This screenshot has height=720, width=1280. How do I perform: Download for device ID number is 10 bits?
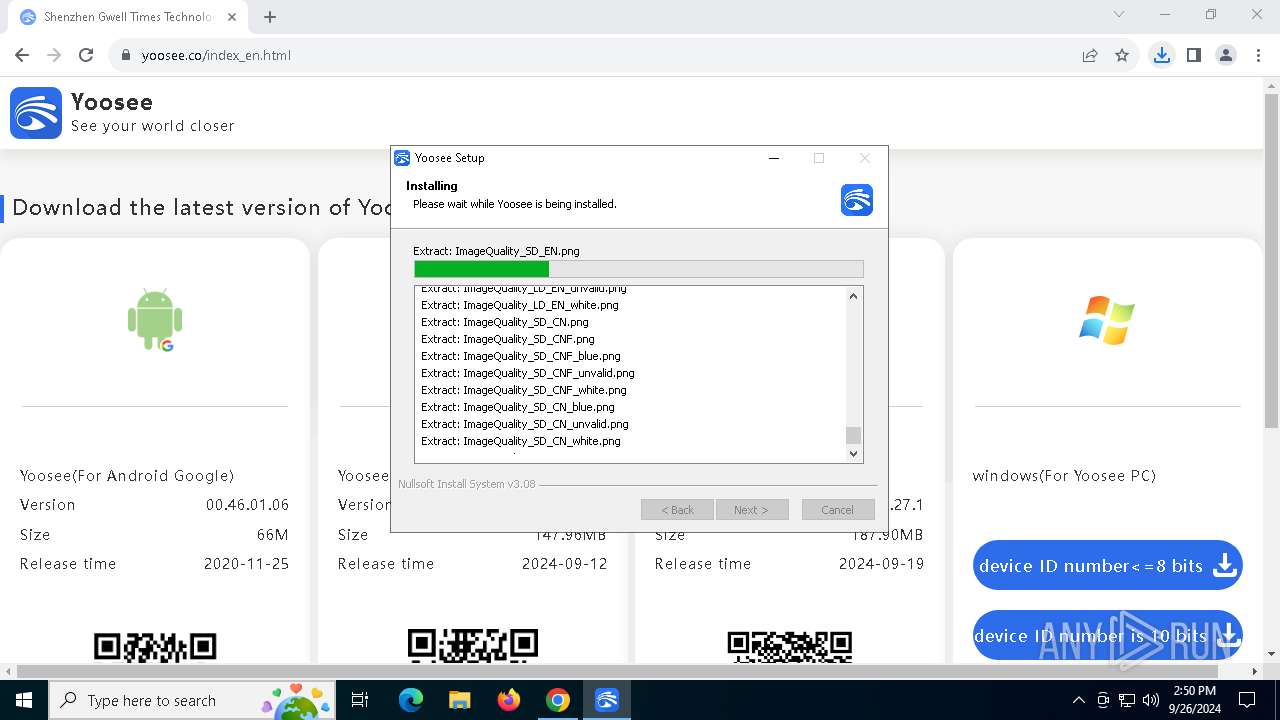tap(1107, 636)
